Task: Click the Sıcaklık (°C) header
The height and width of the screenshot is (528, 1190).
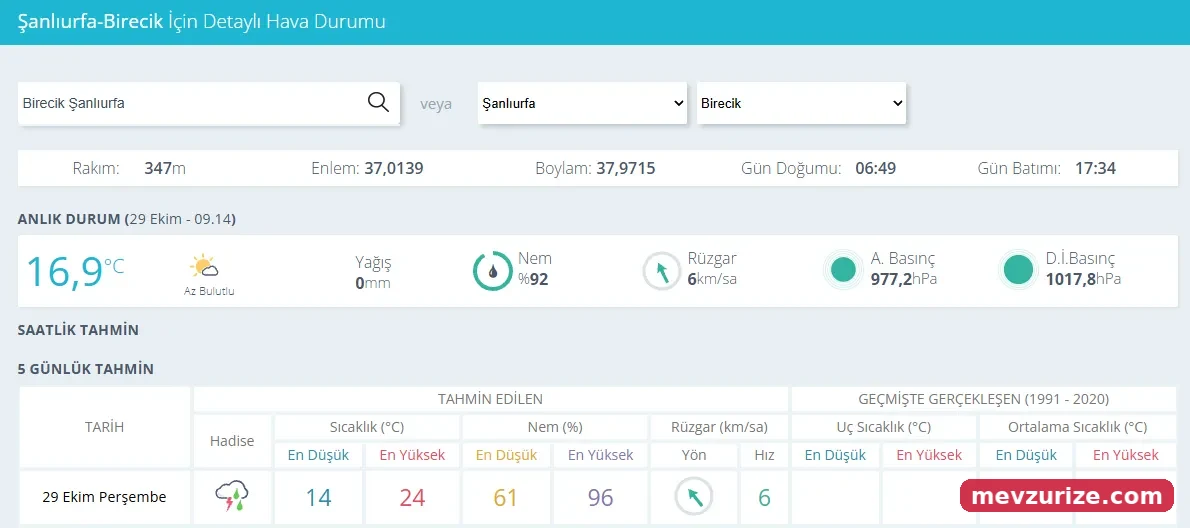Action: [367, 427]
